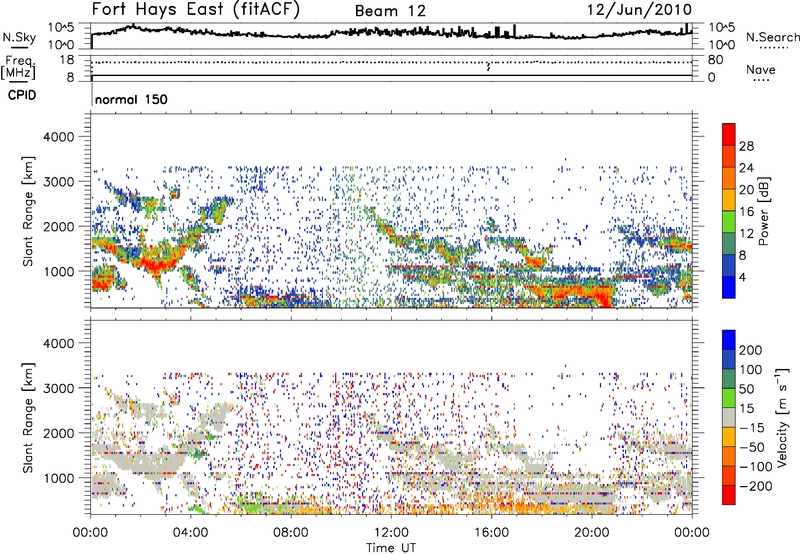This screenshot has width=800, height=554.
Task: Click the 'N.Sky' legend label
Action: coord(19,37)
